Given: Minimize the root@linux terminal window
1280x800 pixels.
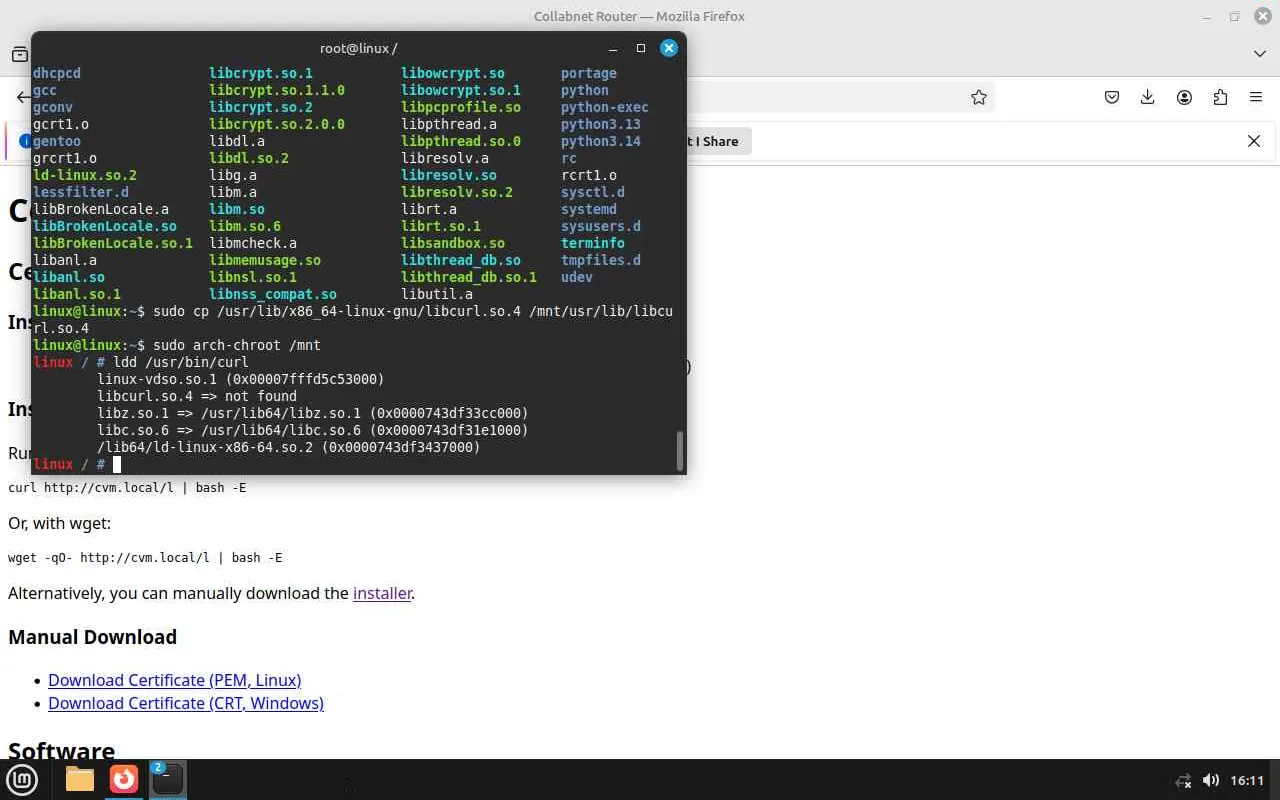Looking at the screenshot, I should [613, 47].
